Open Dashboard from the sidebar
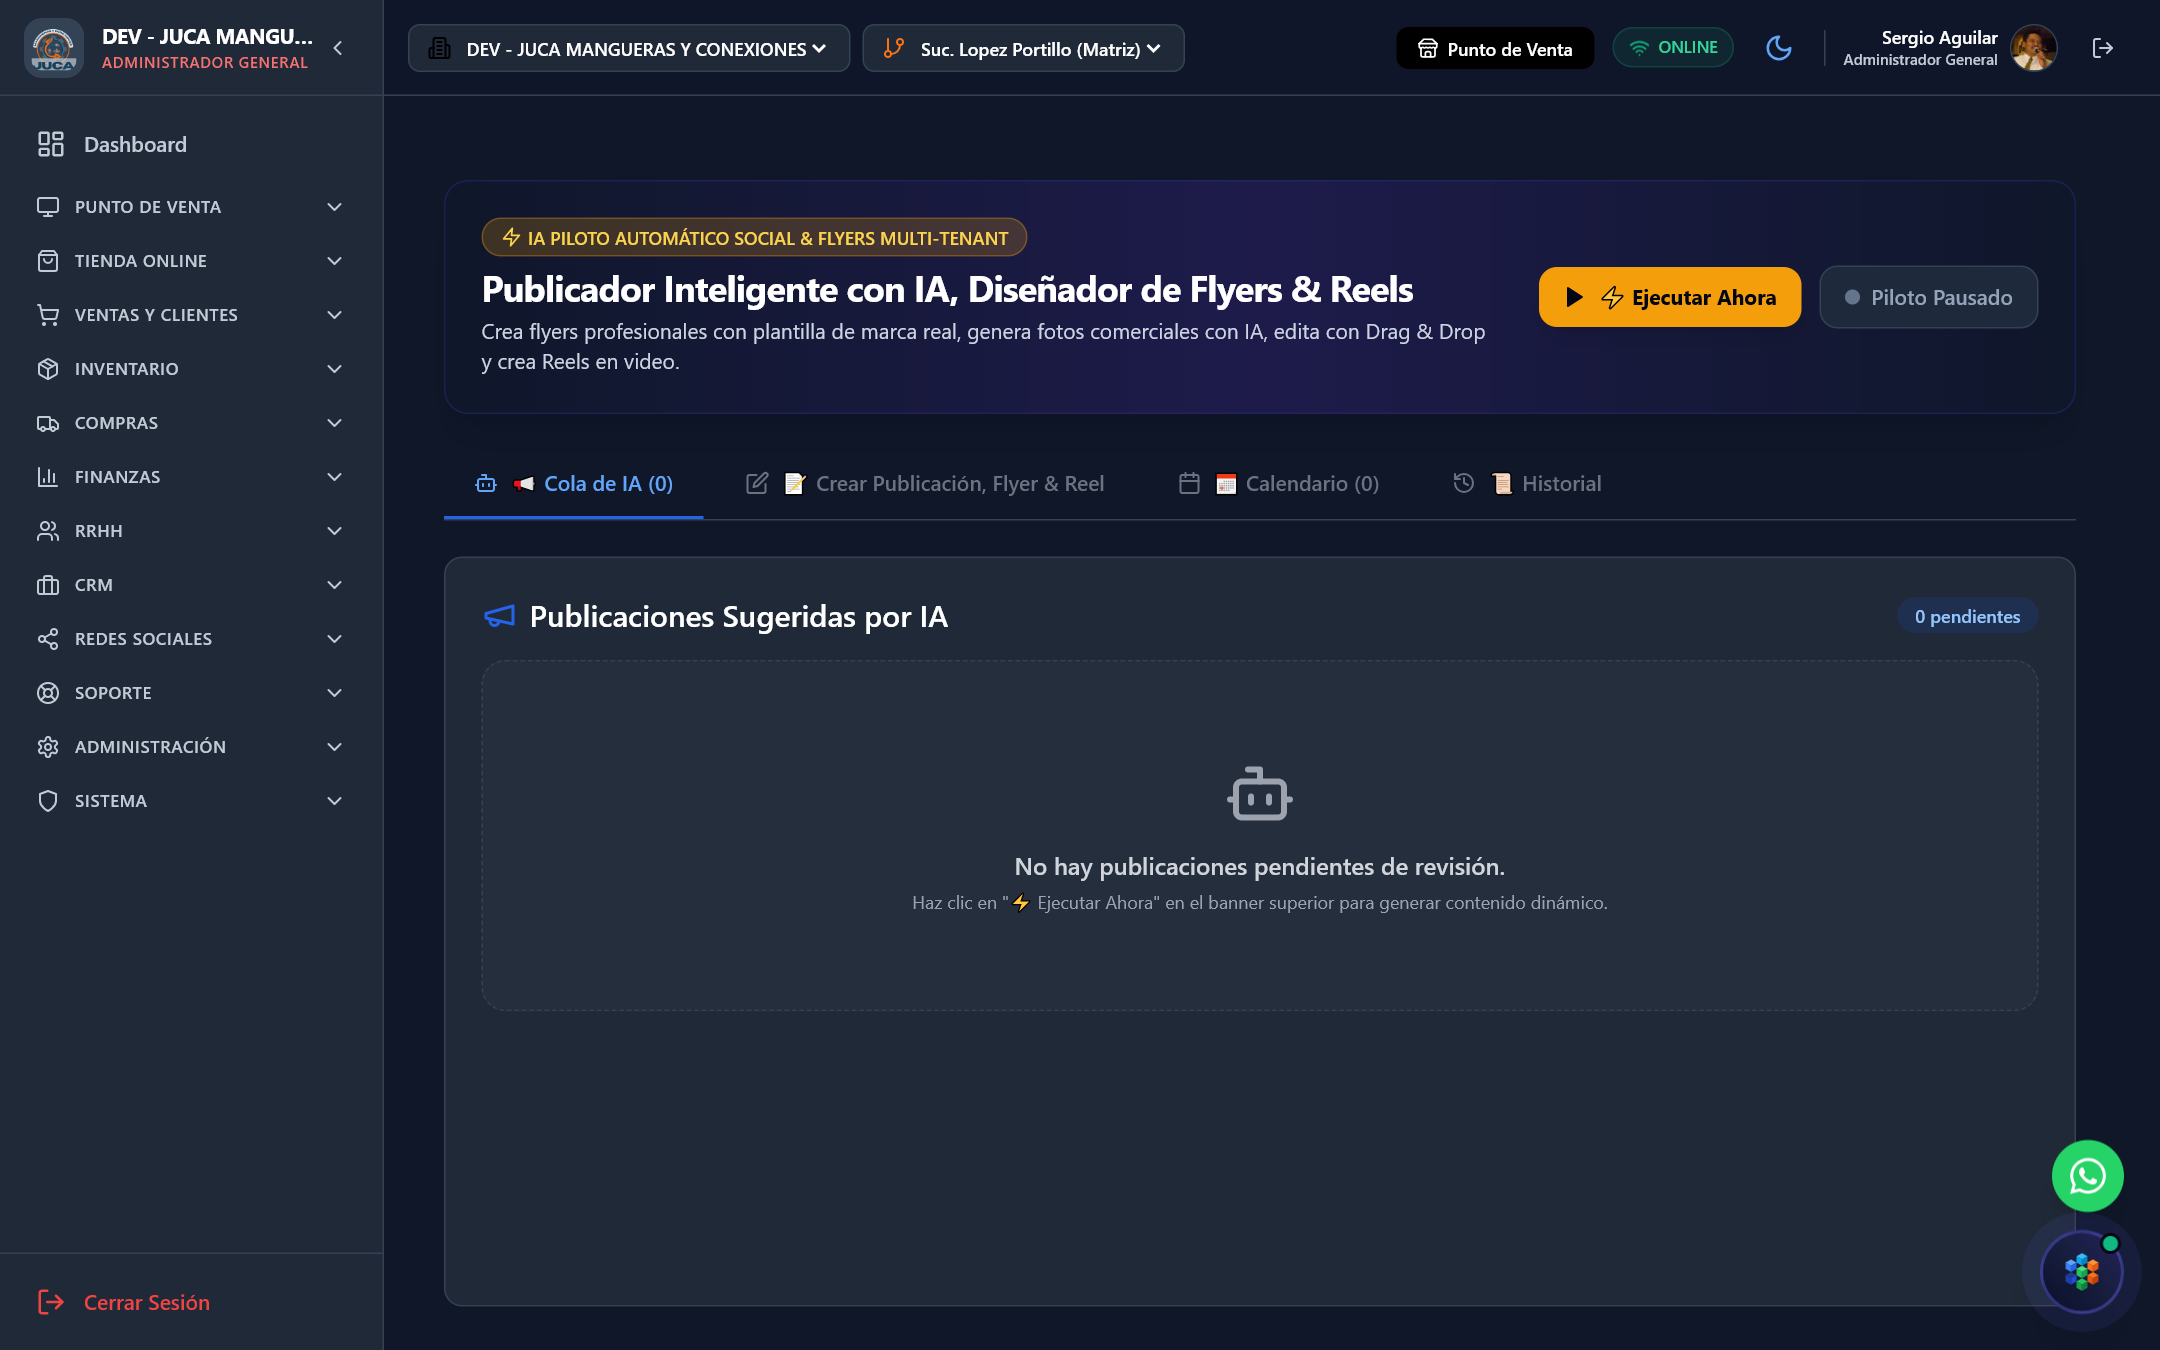2160x1350 pixels. [x=192, y=144]
